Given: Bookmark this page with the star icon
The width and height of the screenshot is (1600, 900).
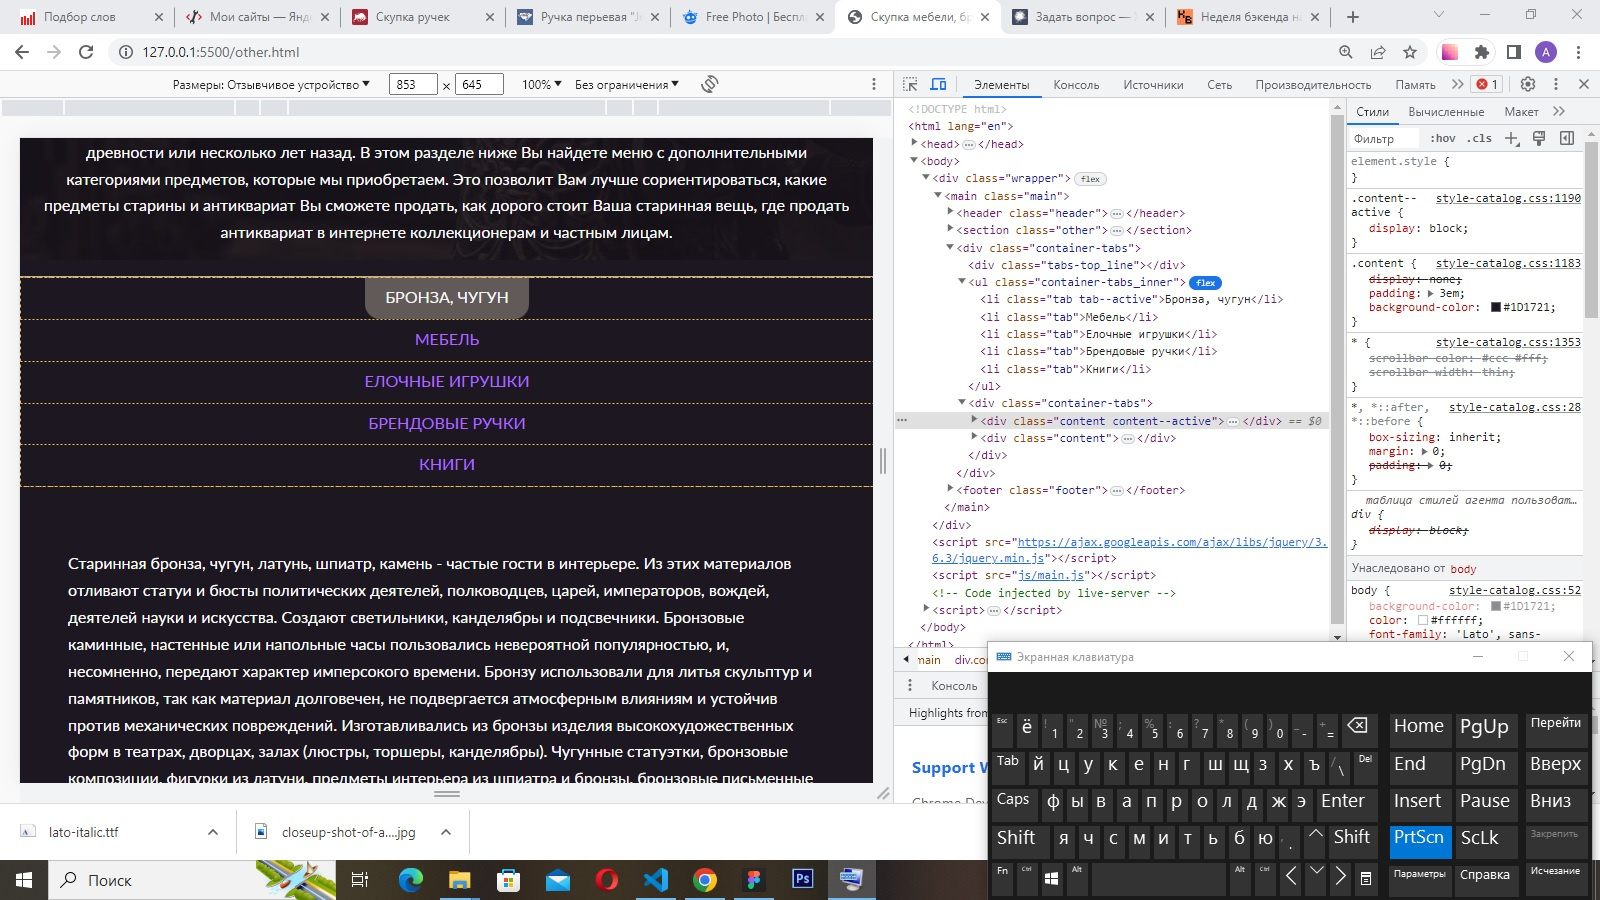Looking at the screenshot, I should click(x=1410, y=52).
